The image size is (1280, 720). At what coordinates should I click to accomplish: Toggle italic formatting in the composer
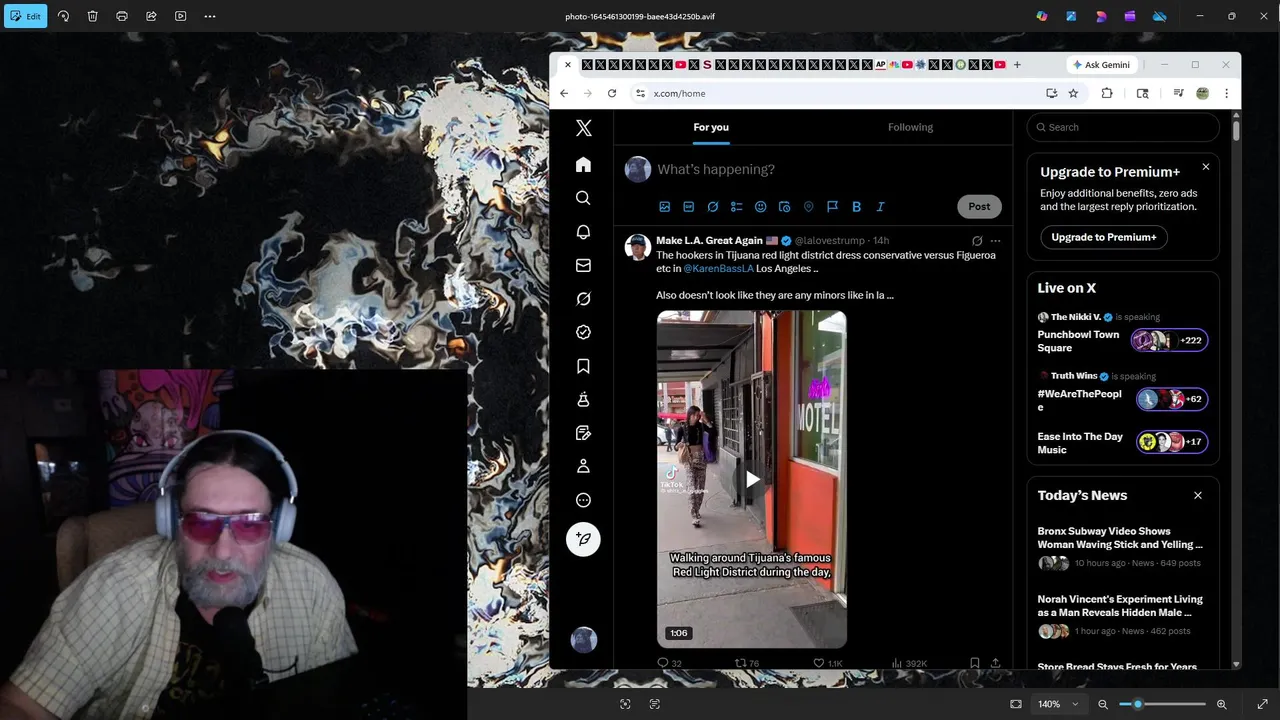(x=880, y=207)
